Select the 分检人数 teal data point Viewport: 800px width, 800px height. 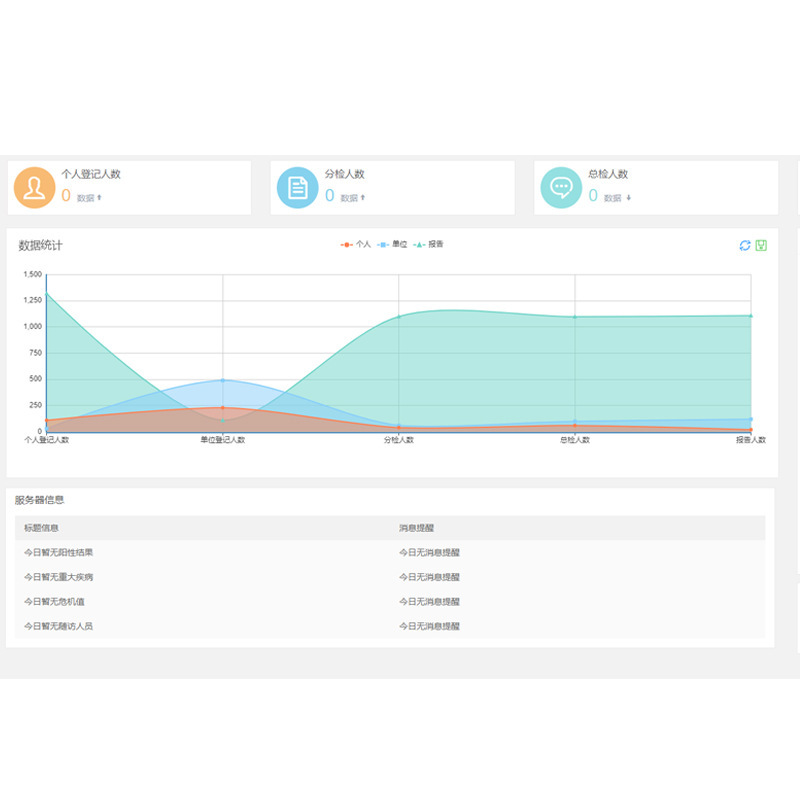[x=399, y=317]
